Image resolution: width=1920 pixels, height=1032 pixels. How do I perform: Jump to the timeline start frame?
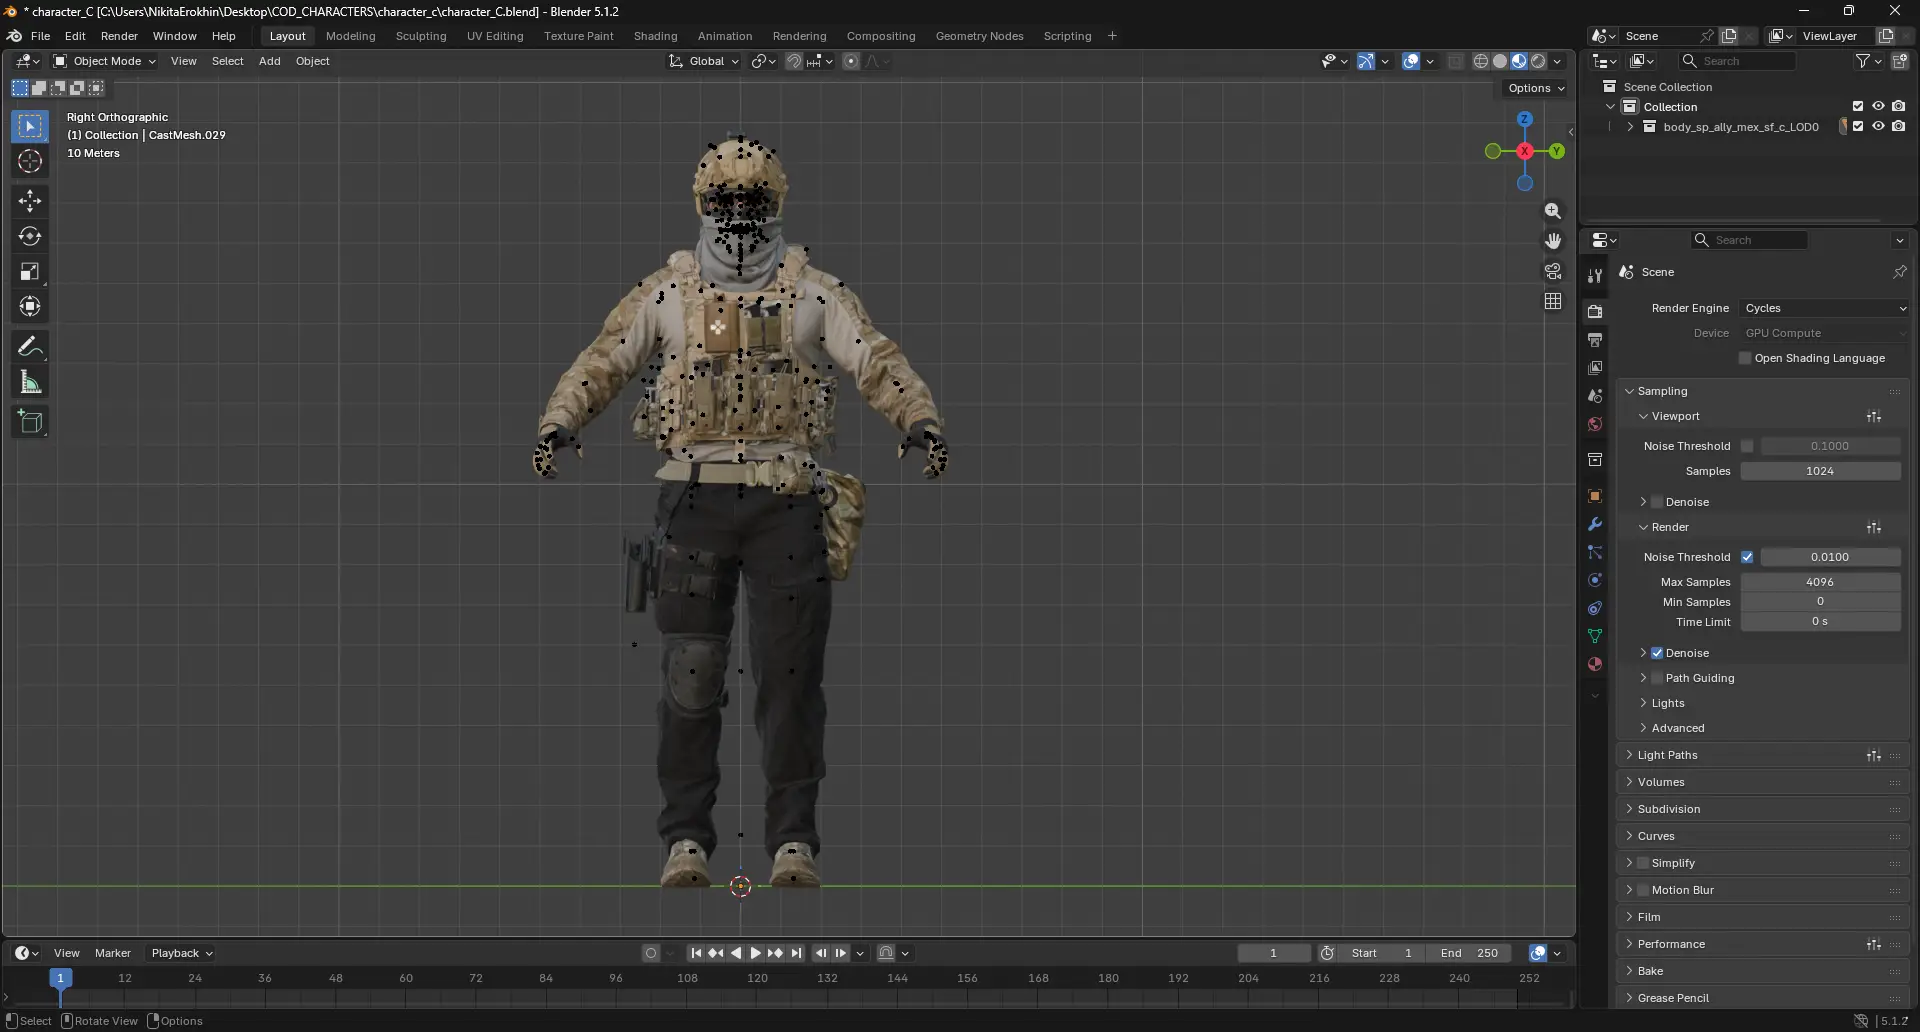(697, 953)
